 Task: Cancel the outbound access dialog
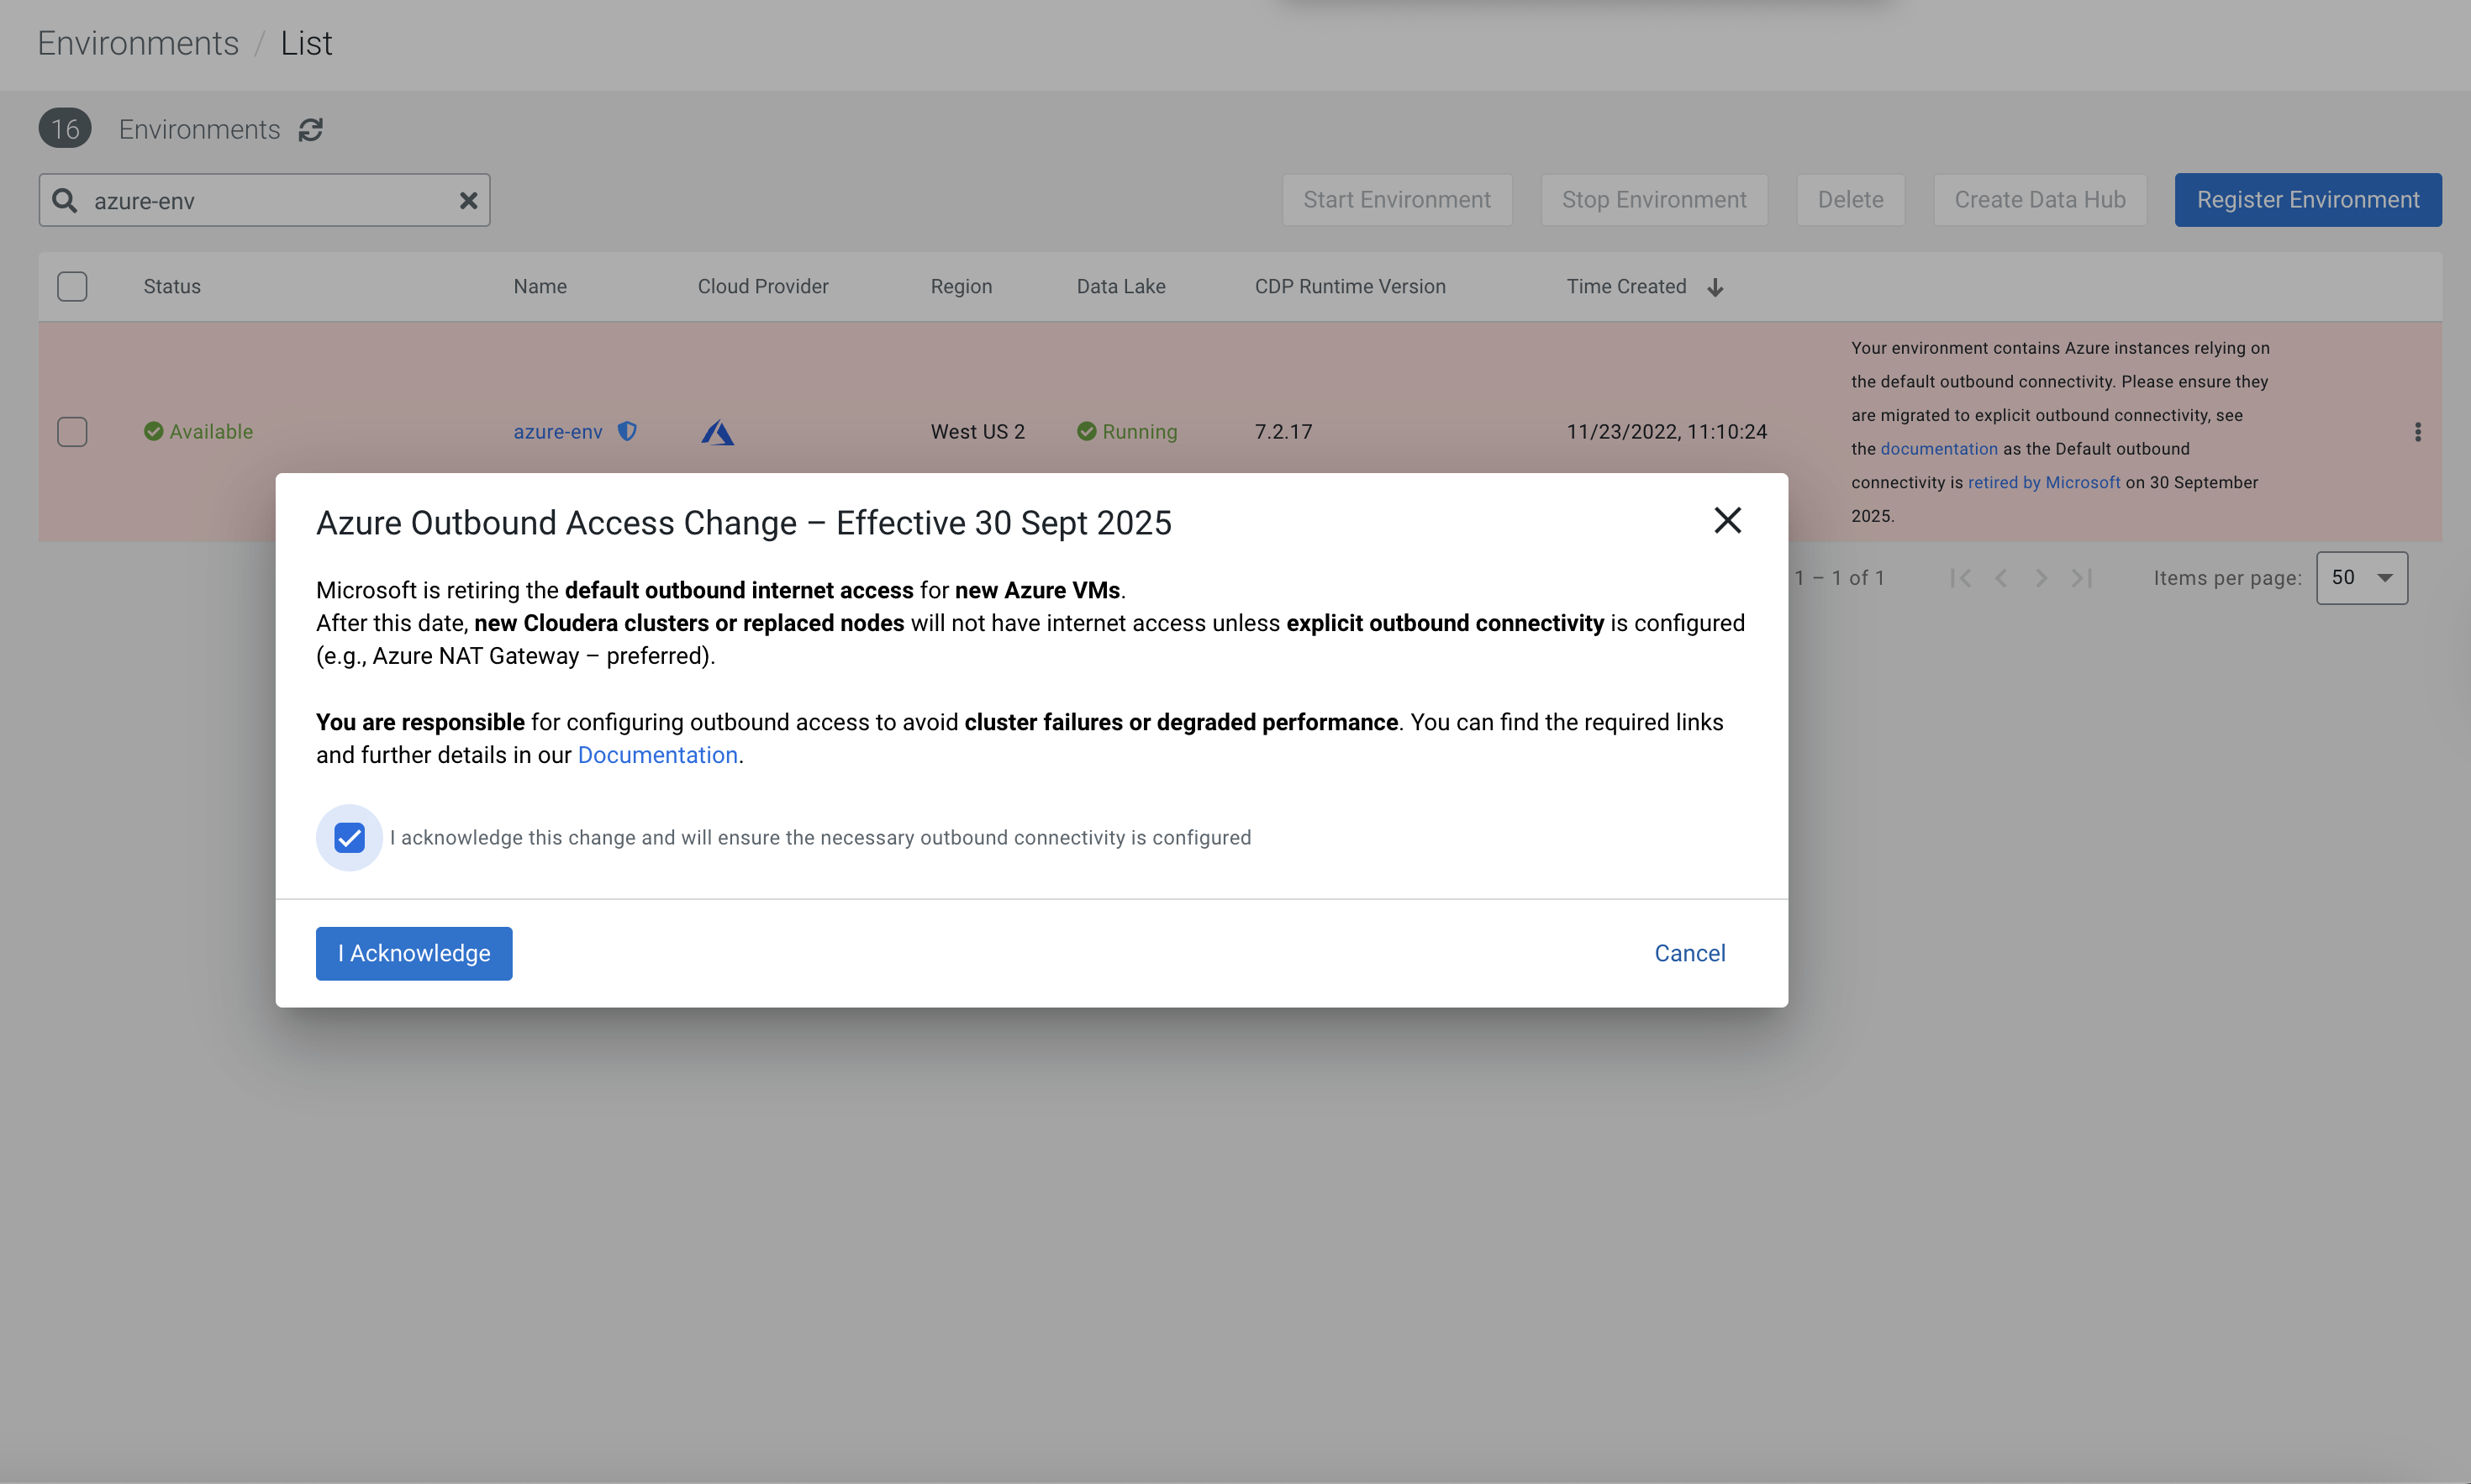(1689, 954)
